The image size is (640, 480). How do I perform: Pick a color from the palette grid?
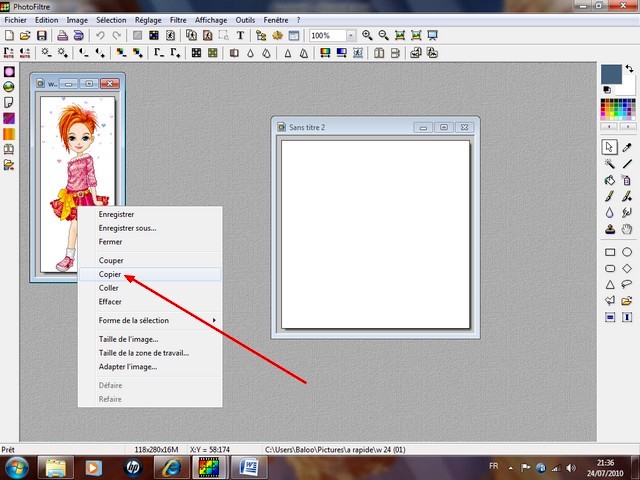click(x=618, y=109)
